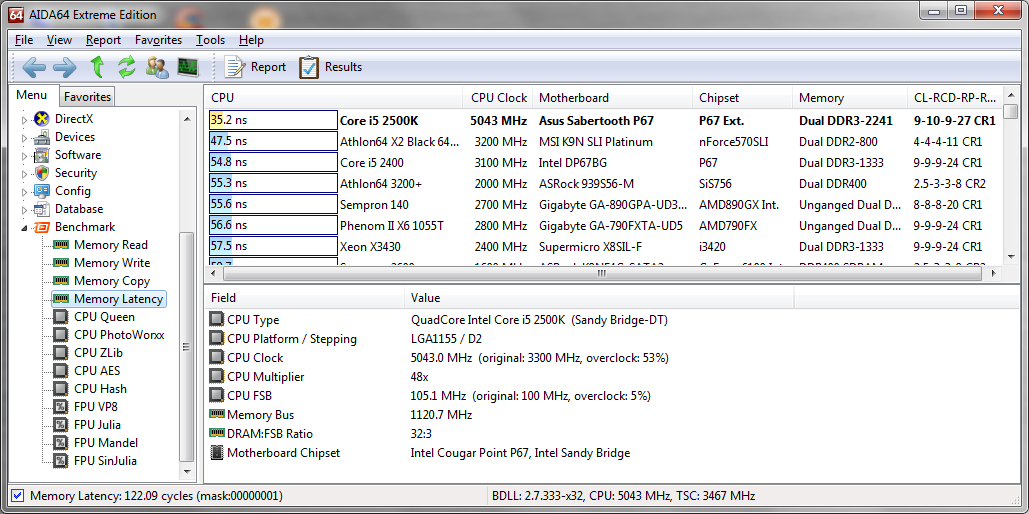
Task: Toggle the status bar Memory Latency checkbox
Action: tap(18, 496)
